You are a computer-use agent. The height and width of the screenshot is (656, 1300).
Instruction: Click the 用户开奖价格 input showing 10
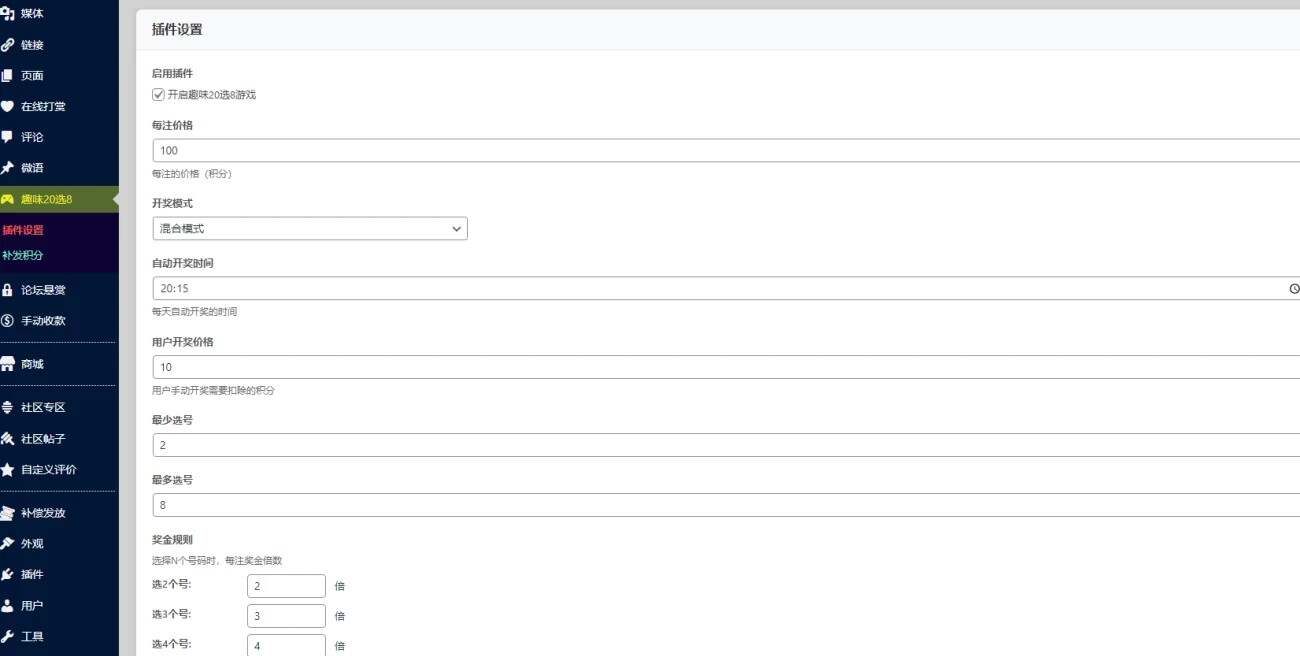pos(727,367)
